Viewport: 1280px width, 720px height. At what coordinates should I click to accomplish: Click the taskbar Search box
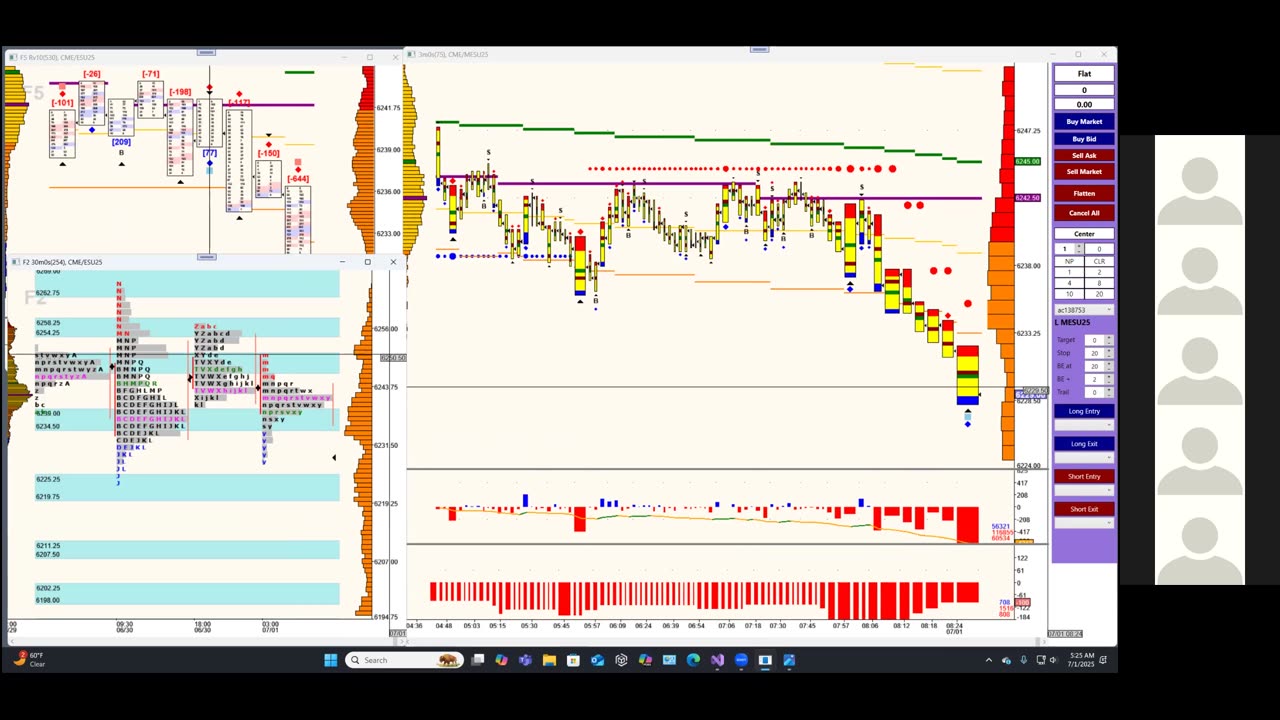coord(403,660)
